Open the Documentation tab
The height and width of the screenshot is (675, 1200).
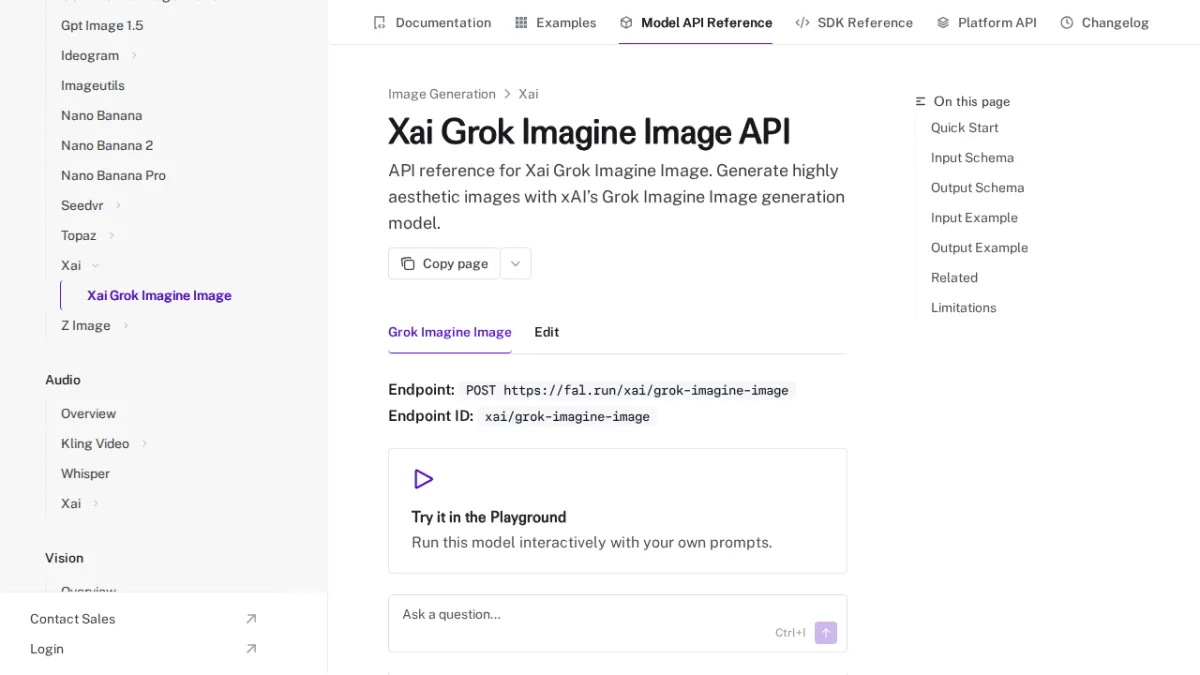click(x=432, y=22)
